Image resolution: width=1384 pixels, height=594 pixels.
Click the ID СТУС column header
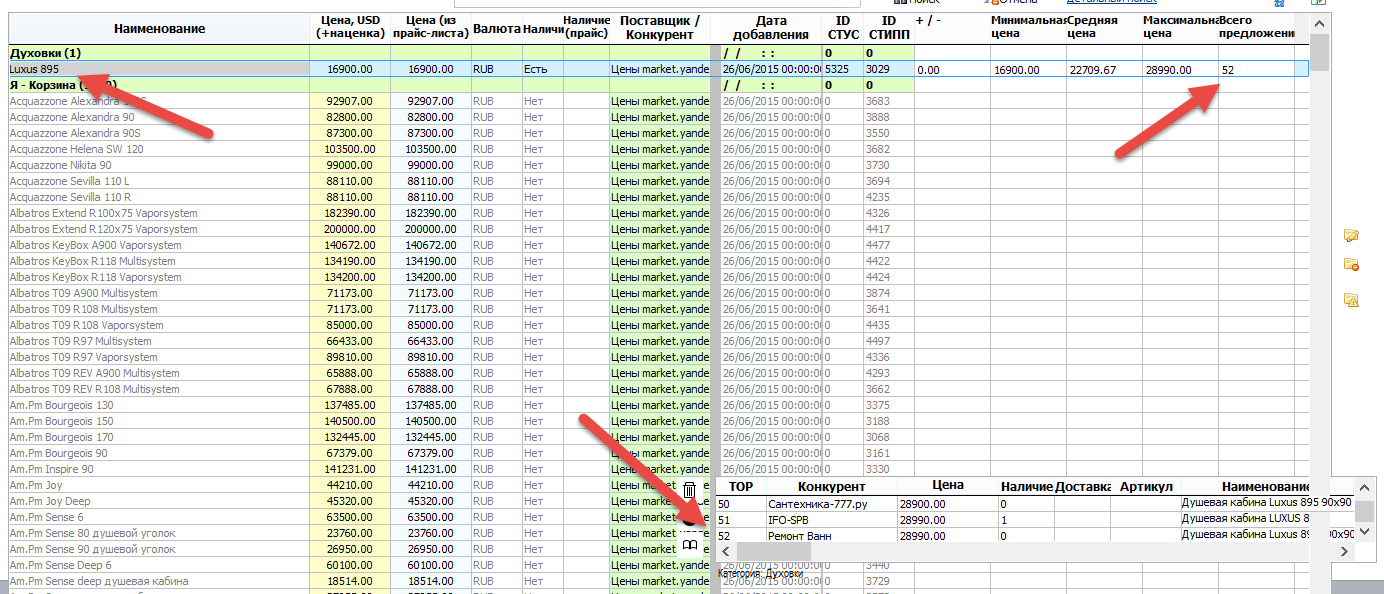click(843, 29)
